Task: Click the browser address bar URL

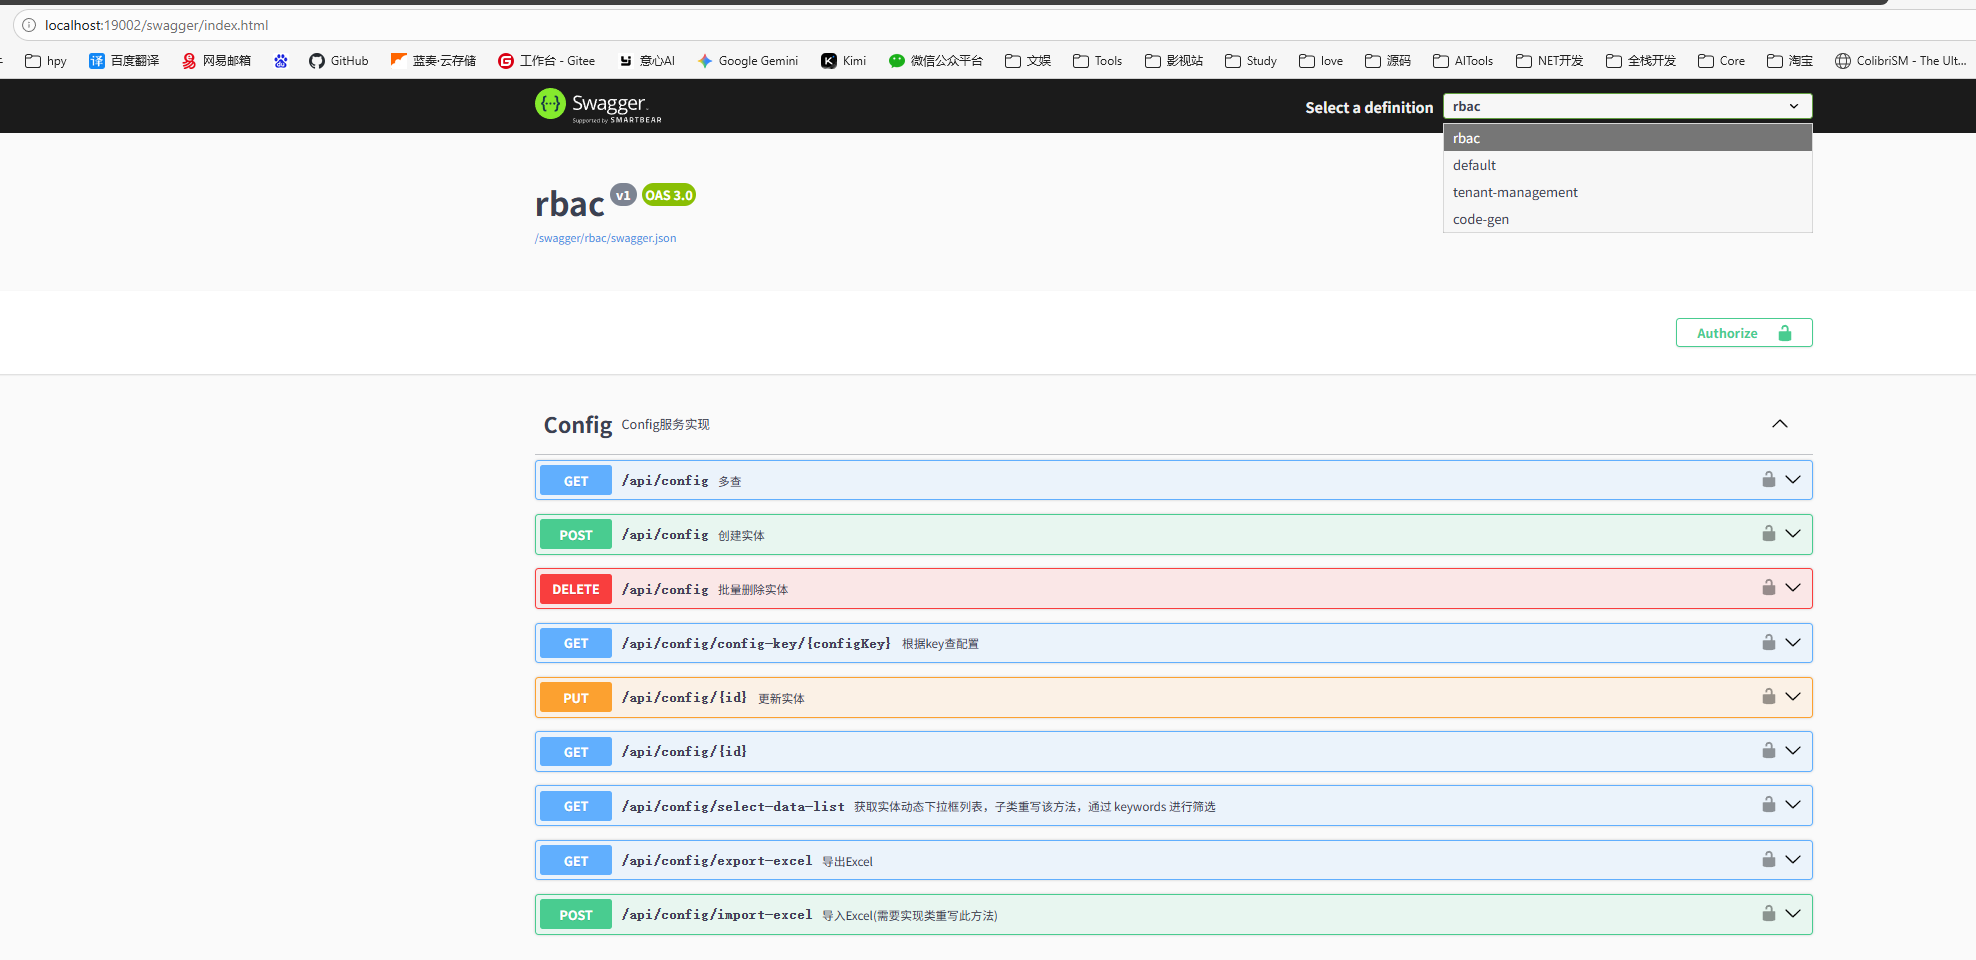Action: coord(156,25)
